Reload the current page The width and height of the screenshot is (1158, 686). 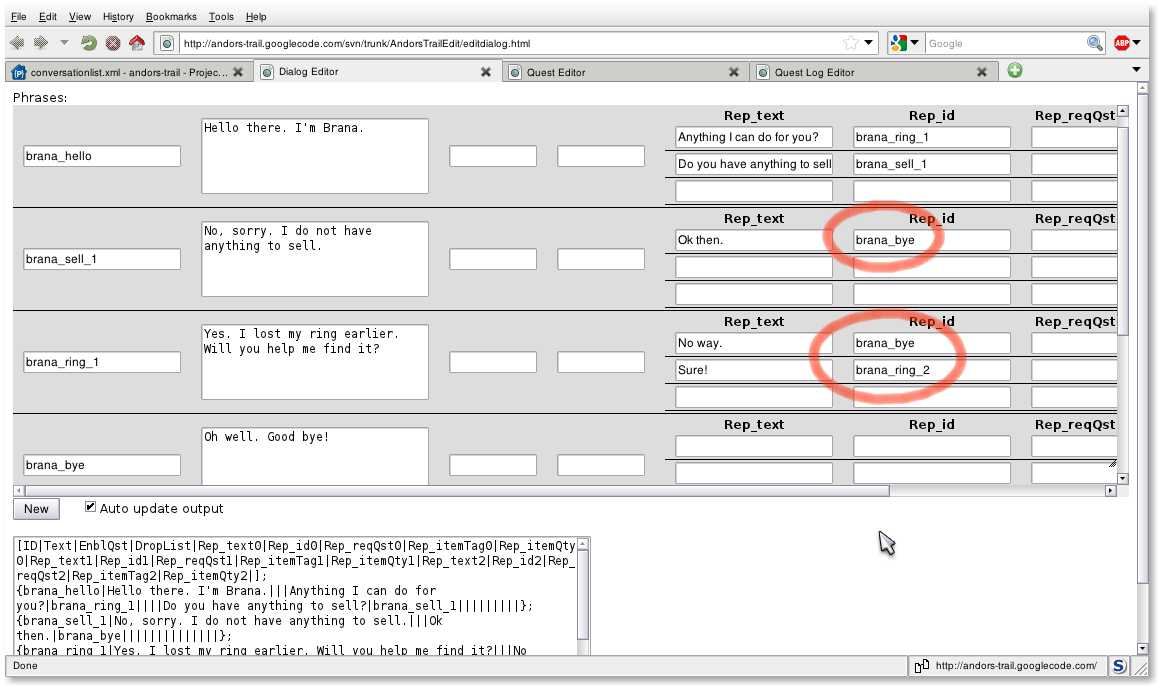[x=89, y=43]
